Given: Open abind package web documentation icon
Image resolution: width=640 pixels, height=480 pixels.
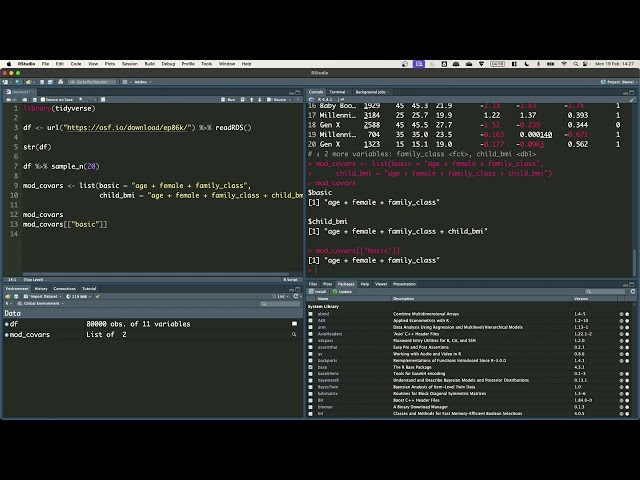Looking at the screenshot, I should (621, 314).
